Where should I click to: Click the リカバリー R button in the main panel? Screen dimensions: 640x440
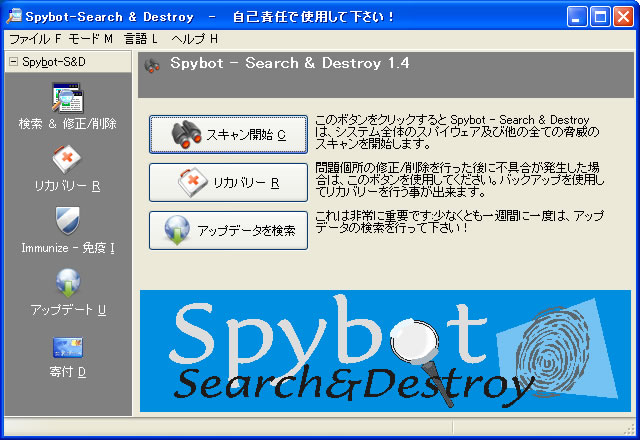pos(228,182)
